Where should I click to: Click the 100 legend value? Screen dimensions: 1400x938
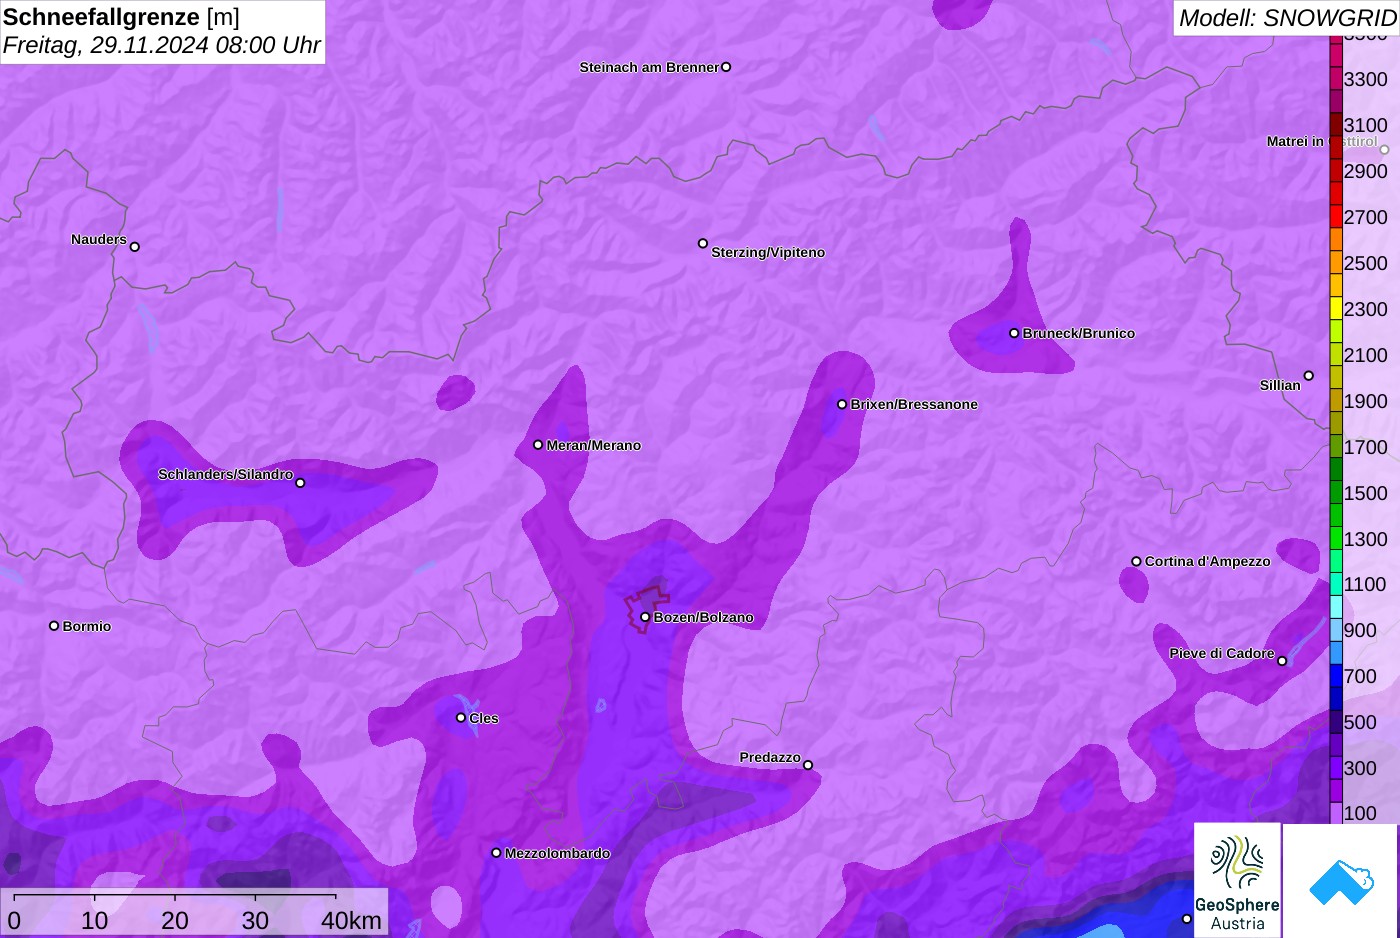click(x=1360, y=813)
